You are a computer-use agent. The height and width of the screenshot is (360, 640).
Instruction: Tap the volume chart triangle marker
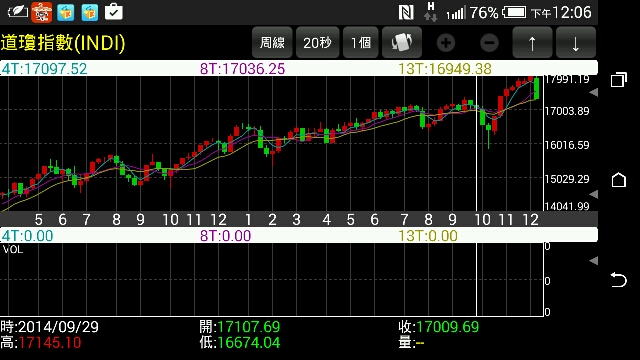[594, 260]
